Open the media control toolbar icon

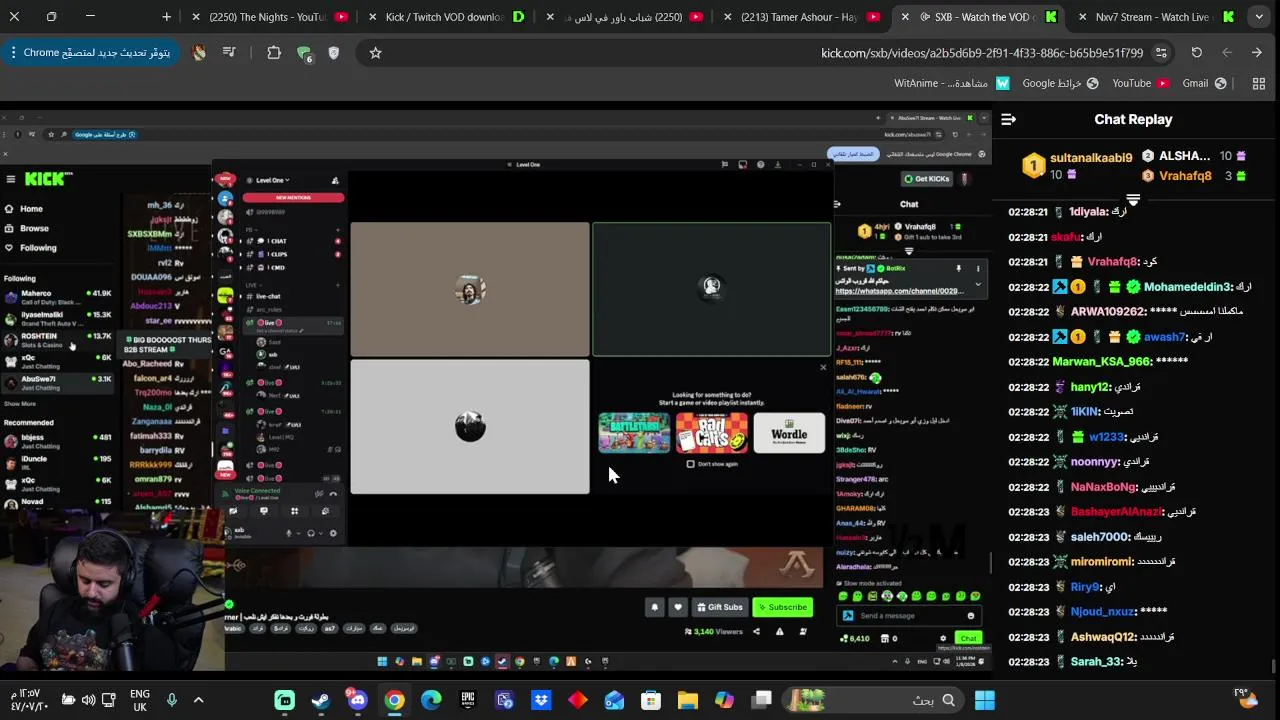[x=229, y=53]
